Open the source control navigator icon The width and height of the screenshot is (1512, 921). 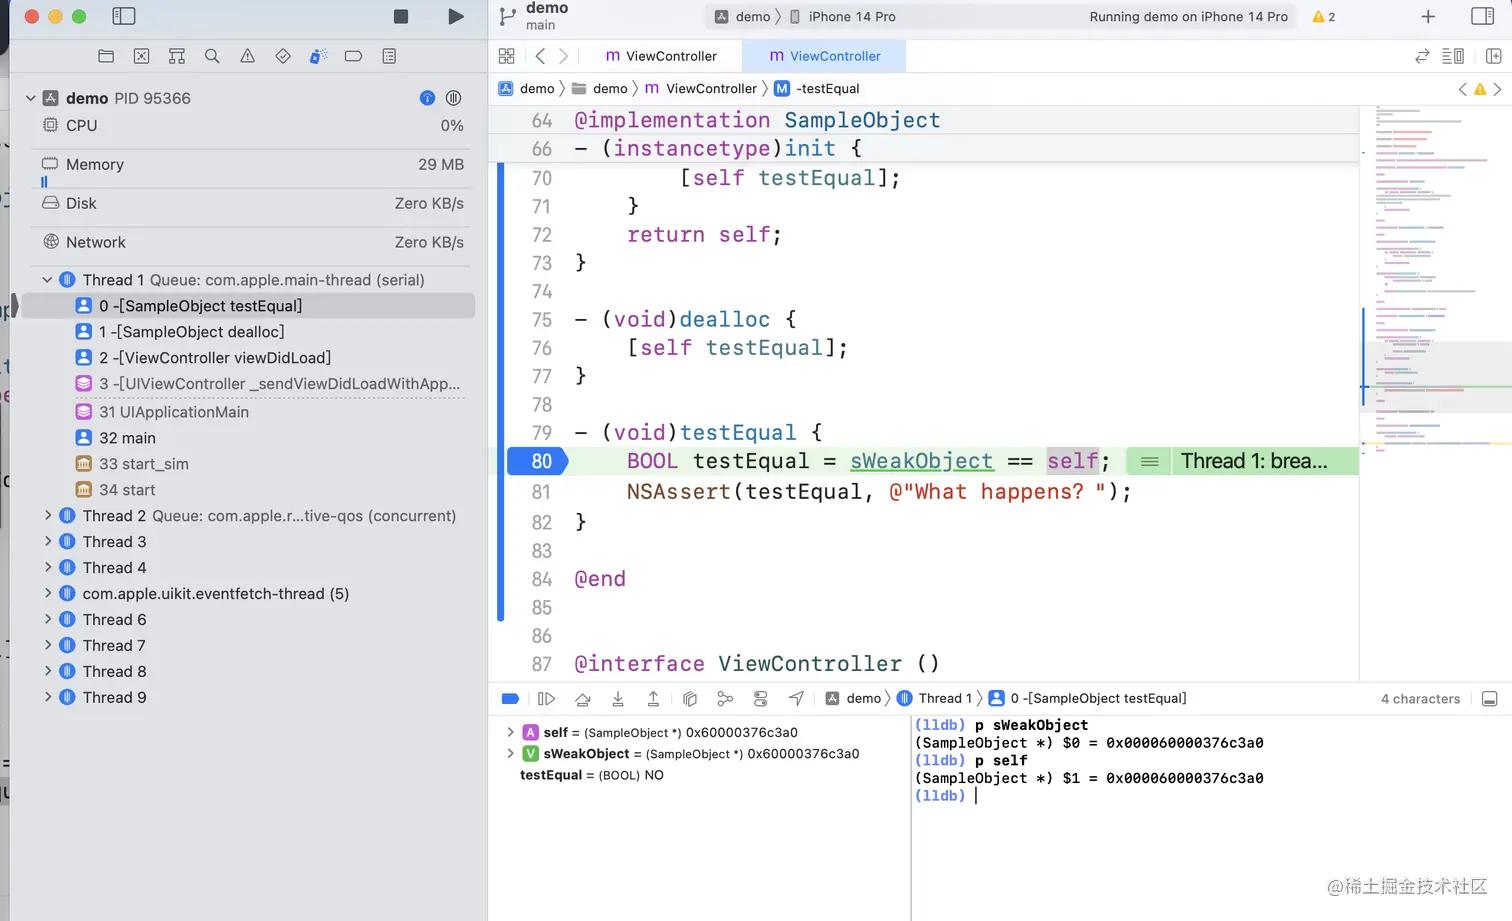coord(142,56)
